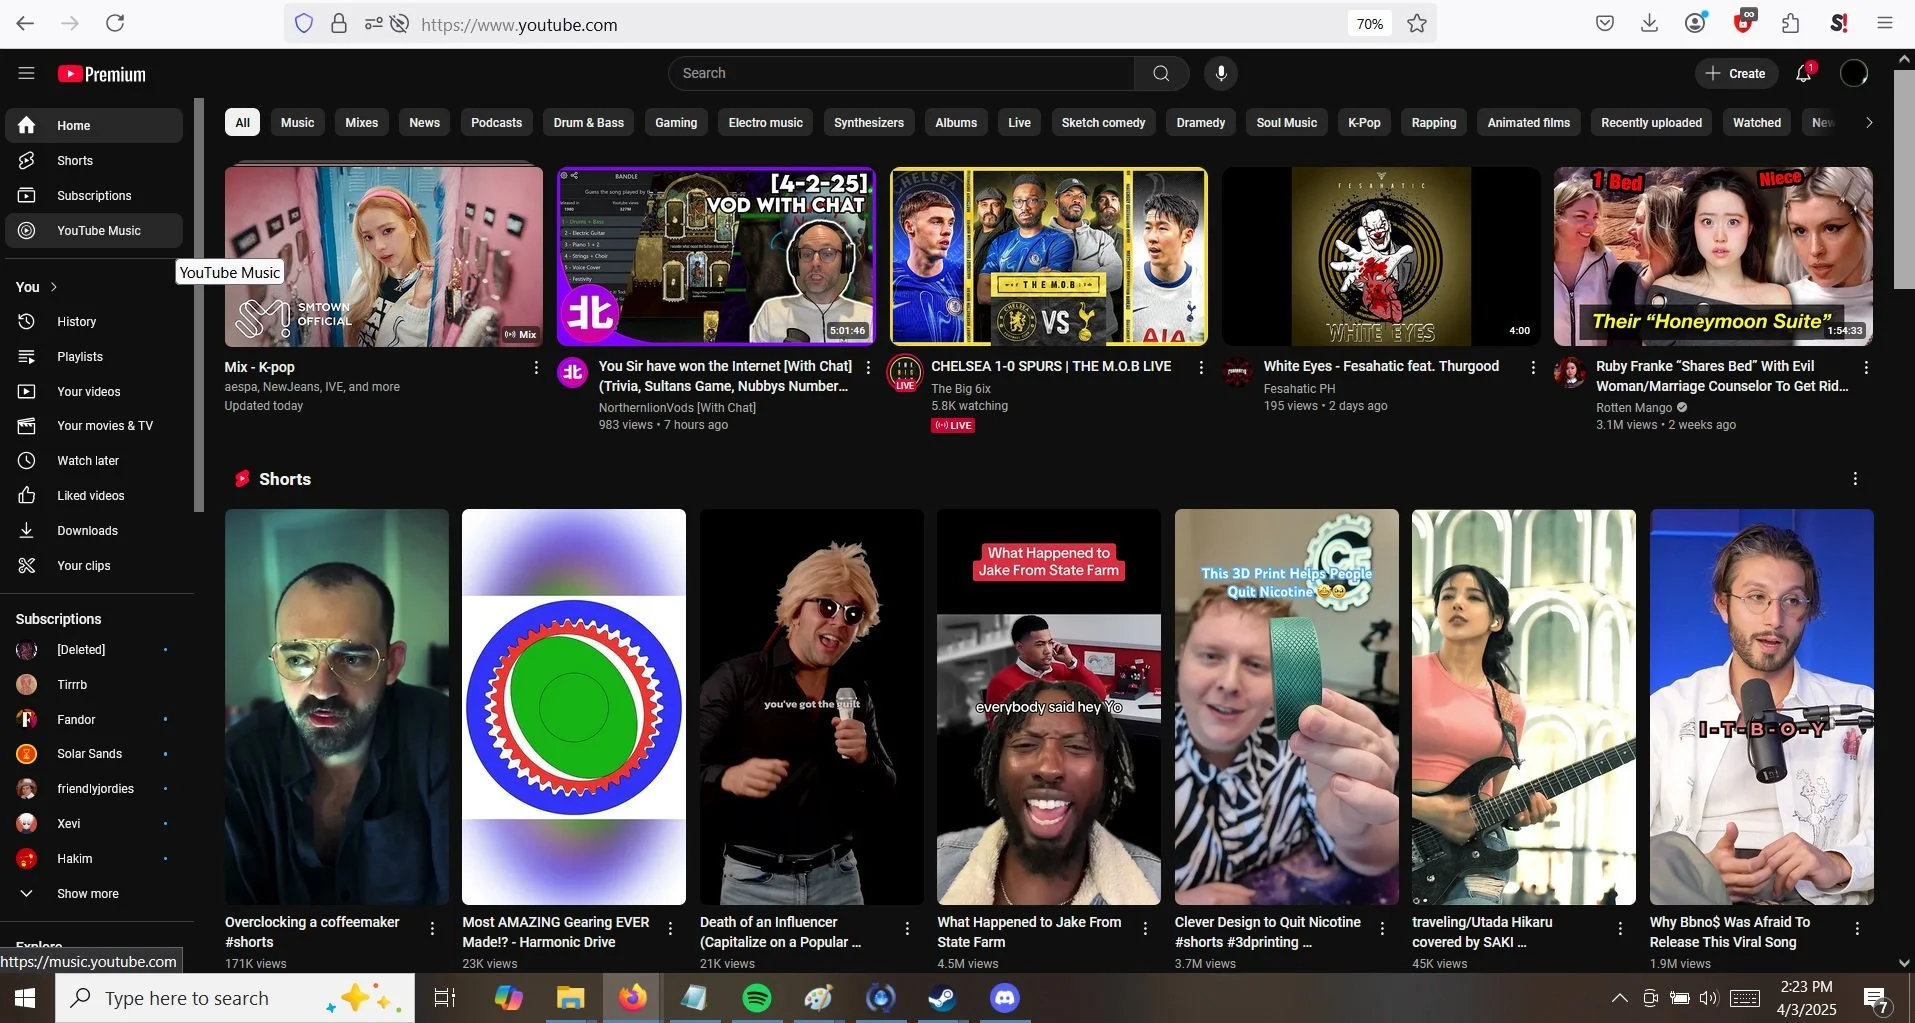Open Downloads in sidebar
1915x1023 pixels.
94,530
